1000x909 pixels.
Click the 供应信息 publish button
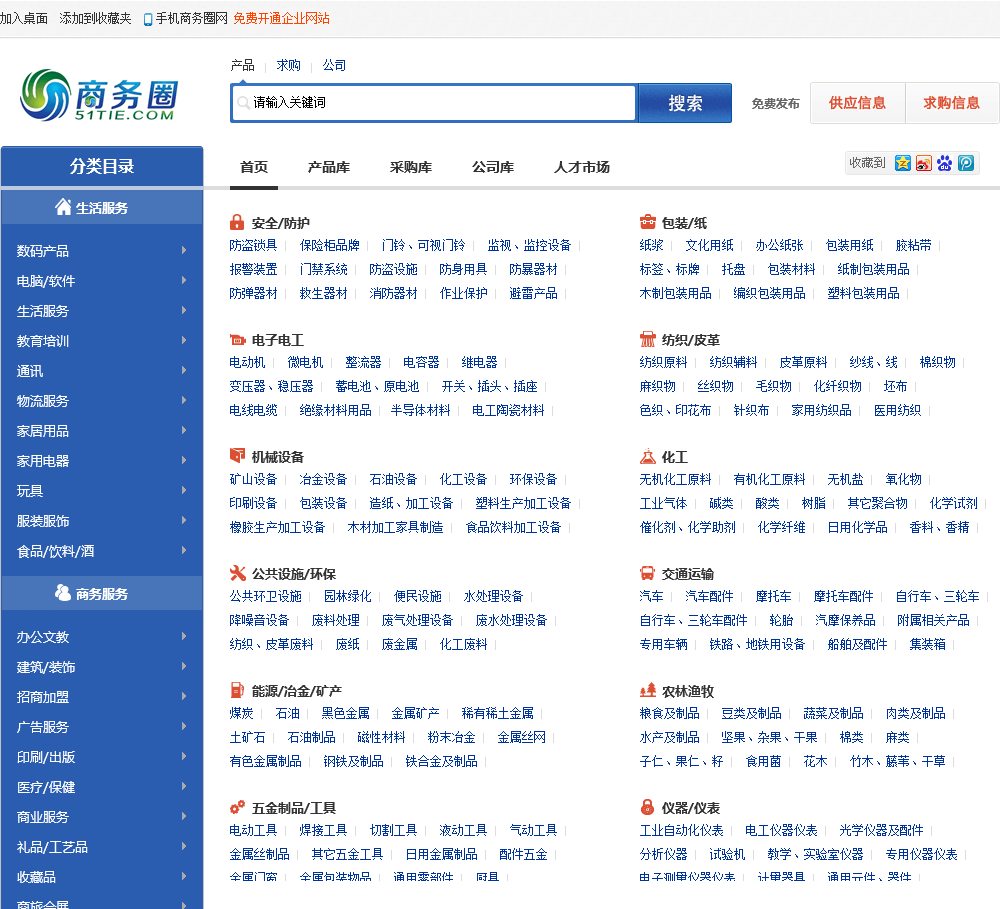coord(857,103)
